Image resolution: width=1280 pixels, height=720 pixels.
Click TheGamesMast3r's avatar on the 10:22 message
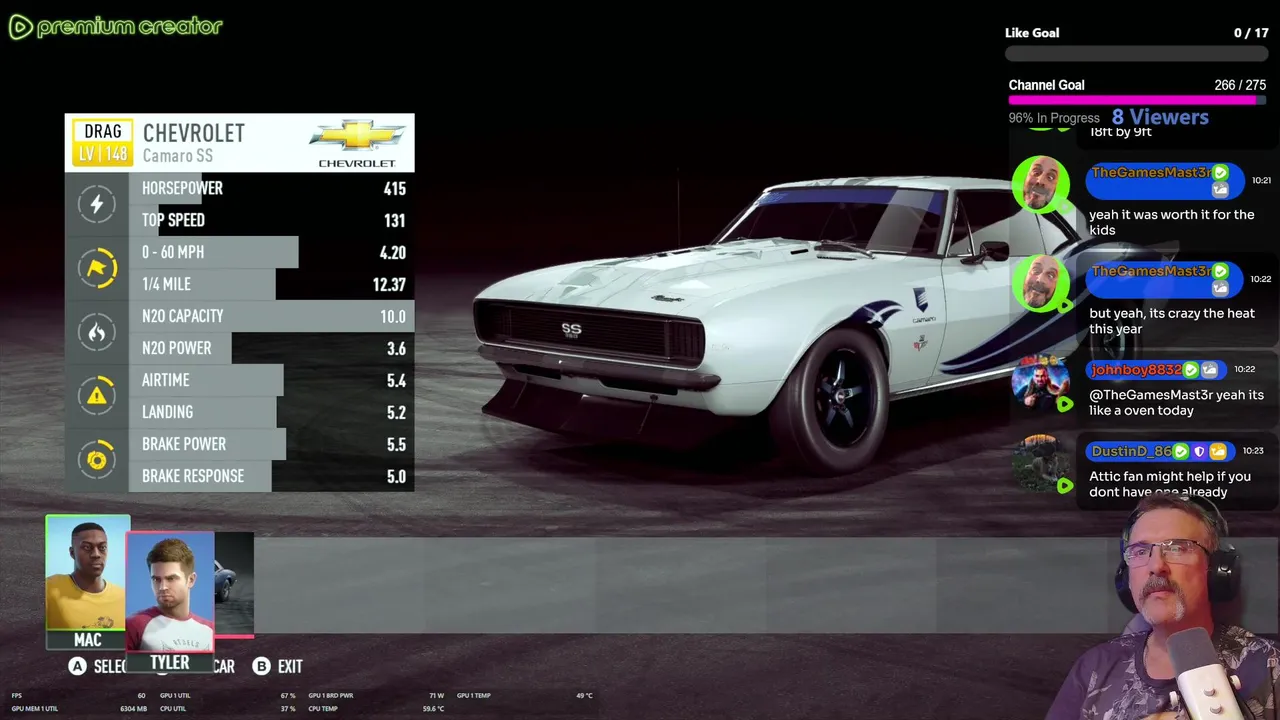(x=1040, y=283)
